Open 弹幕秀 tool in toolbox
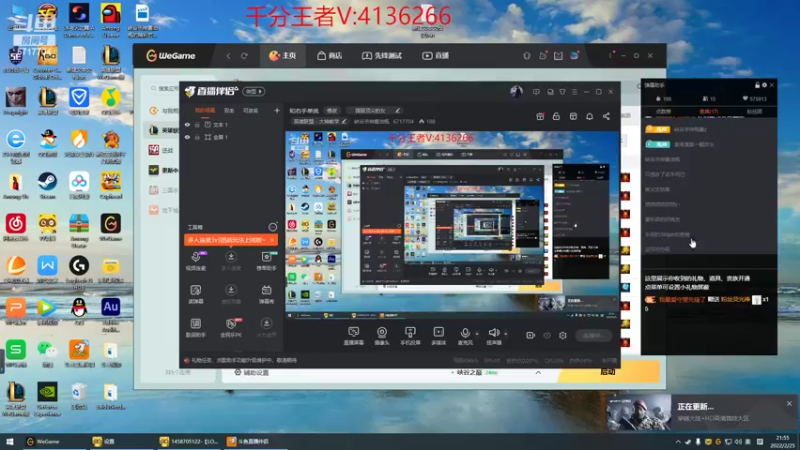Image resolution: width=800 pixels, height=450 pixels. tap(266, 294)
